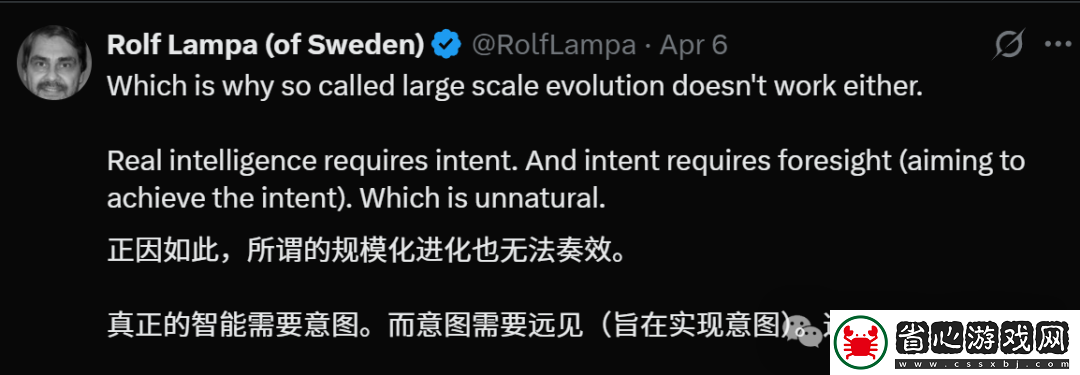The width and height of the screenshot is (1080, 375).
Task: Open the display name Rolf Lampa (of Sweden)
Action: point(266,45)
